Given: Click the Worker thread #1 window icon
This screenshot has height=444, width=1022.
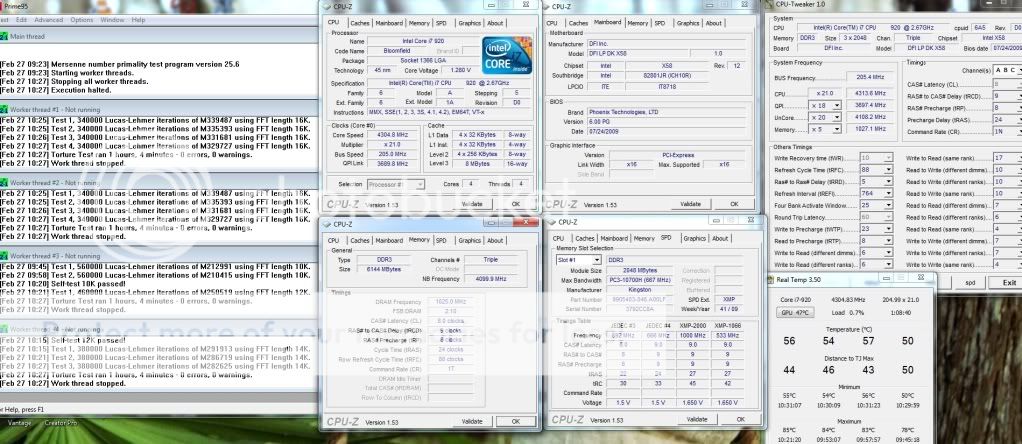Looking at the screenshot, I should [x=5, y=107].
